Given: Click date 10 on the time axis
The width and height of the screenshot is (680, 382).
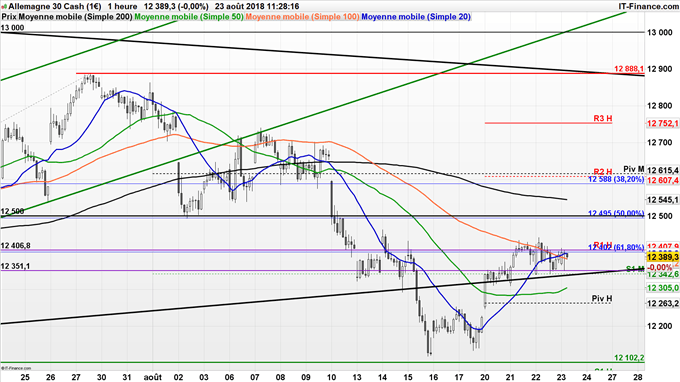Looking at the screenshot, I should coord(331,377).
